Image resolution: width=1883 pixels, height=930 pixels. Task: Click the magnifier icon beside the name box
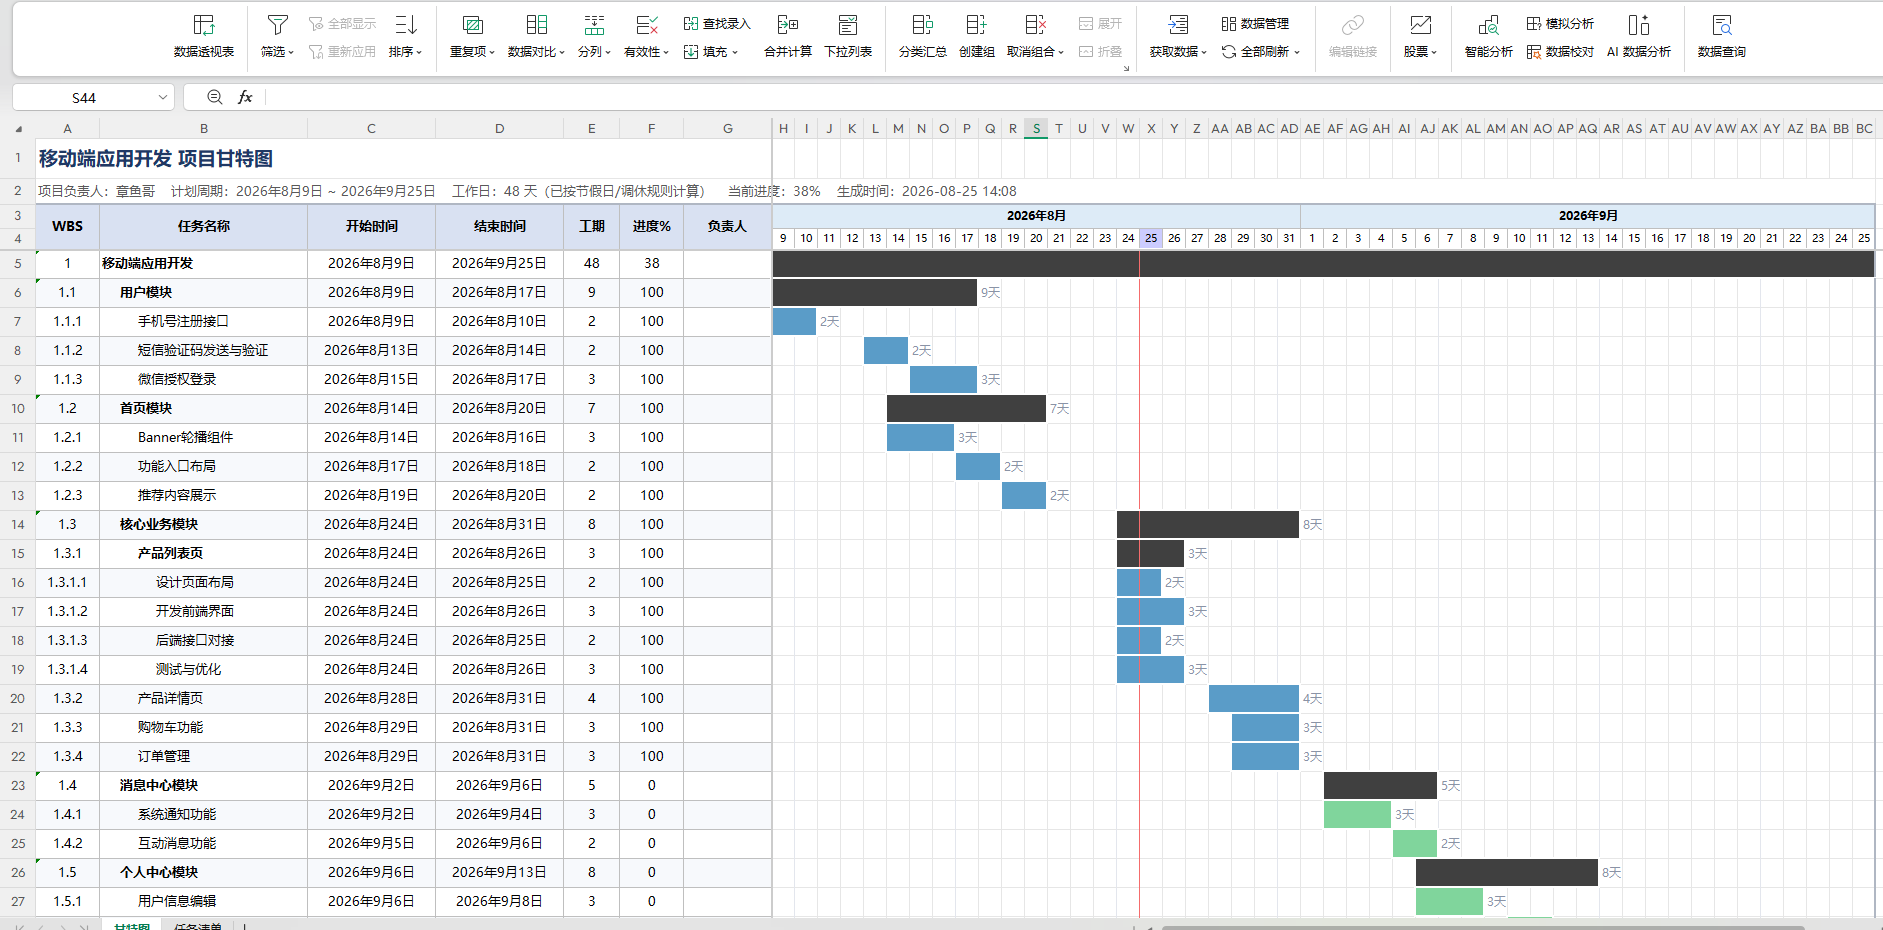click(x=215, y=97)
